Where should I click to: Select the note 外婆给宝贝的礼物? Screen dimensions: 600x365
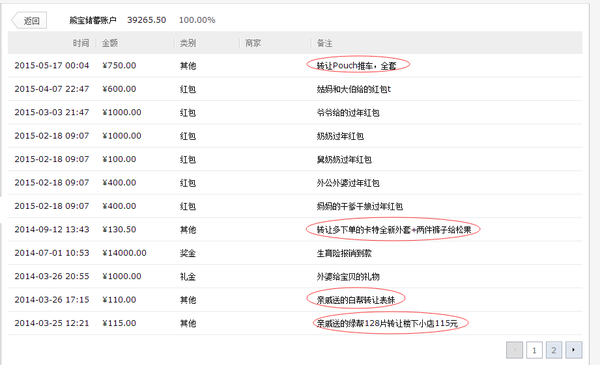pyautogui.click(x=348, y=277)
